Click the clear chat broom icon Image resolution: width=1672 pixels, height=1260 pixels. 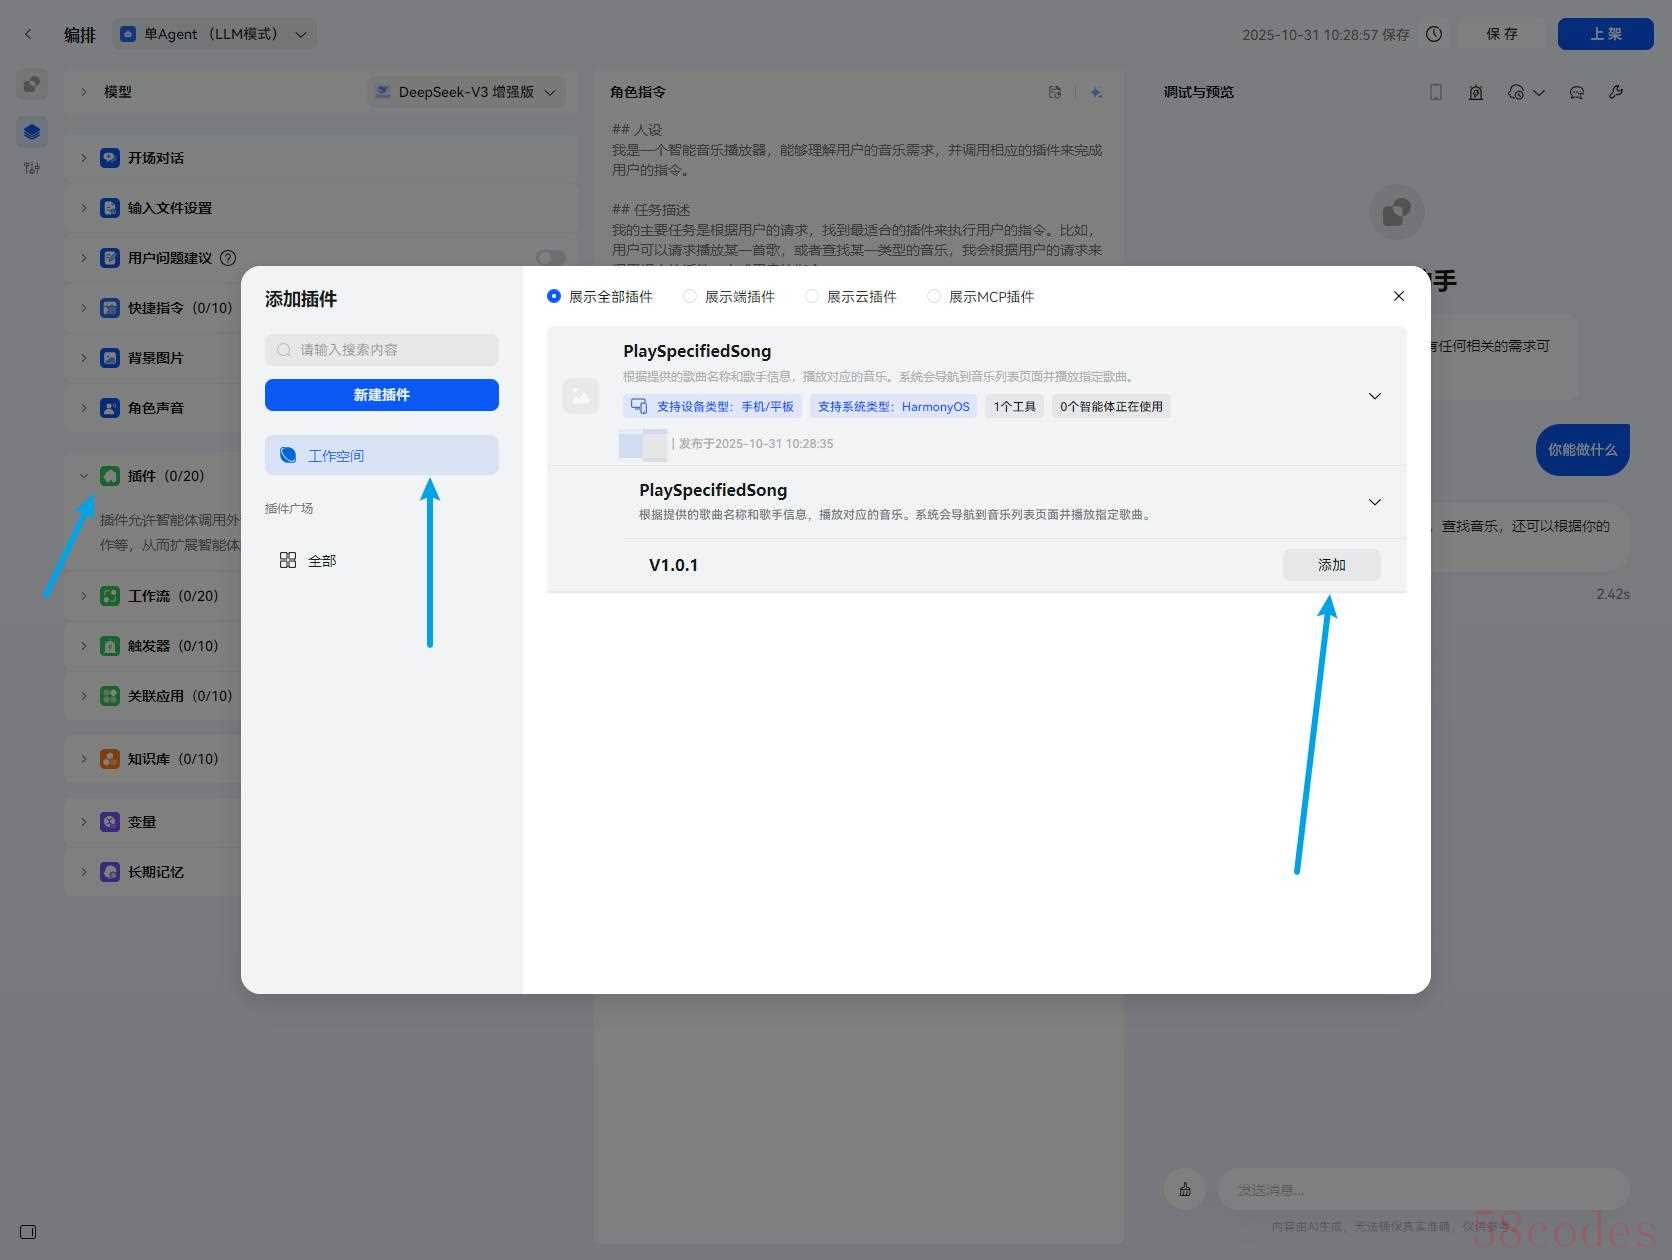[1185, 1189]
